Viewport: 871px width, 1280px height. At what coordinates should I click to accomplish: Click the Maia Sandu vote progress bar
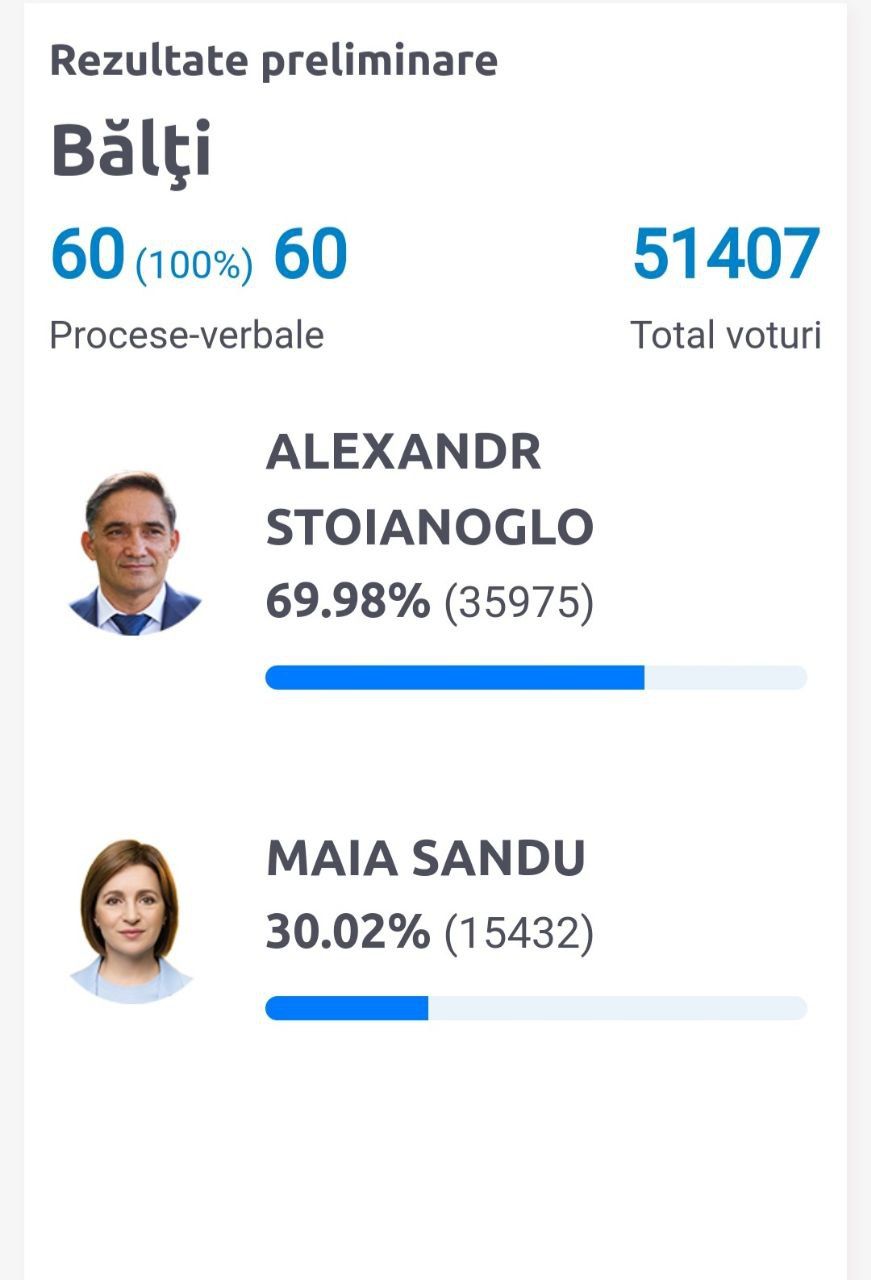click(536, 1008)
